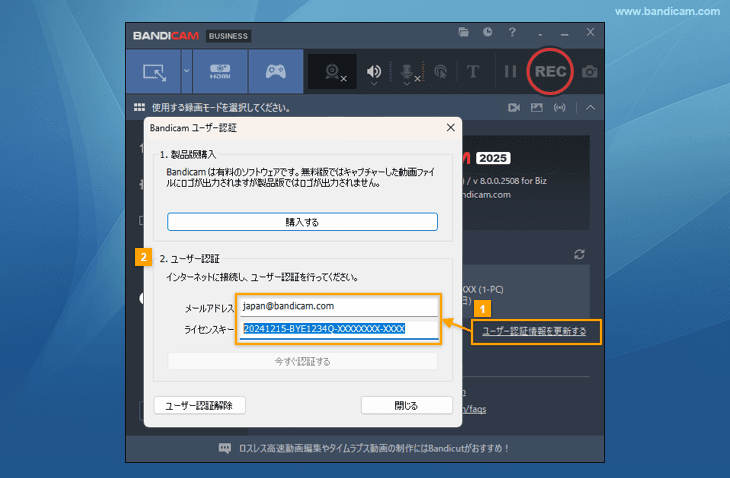Click the refresh license icon
Image resolution: width=730 pixels, height=478 pixels.
tap(579, 254)
